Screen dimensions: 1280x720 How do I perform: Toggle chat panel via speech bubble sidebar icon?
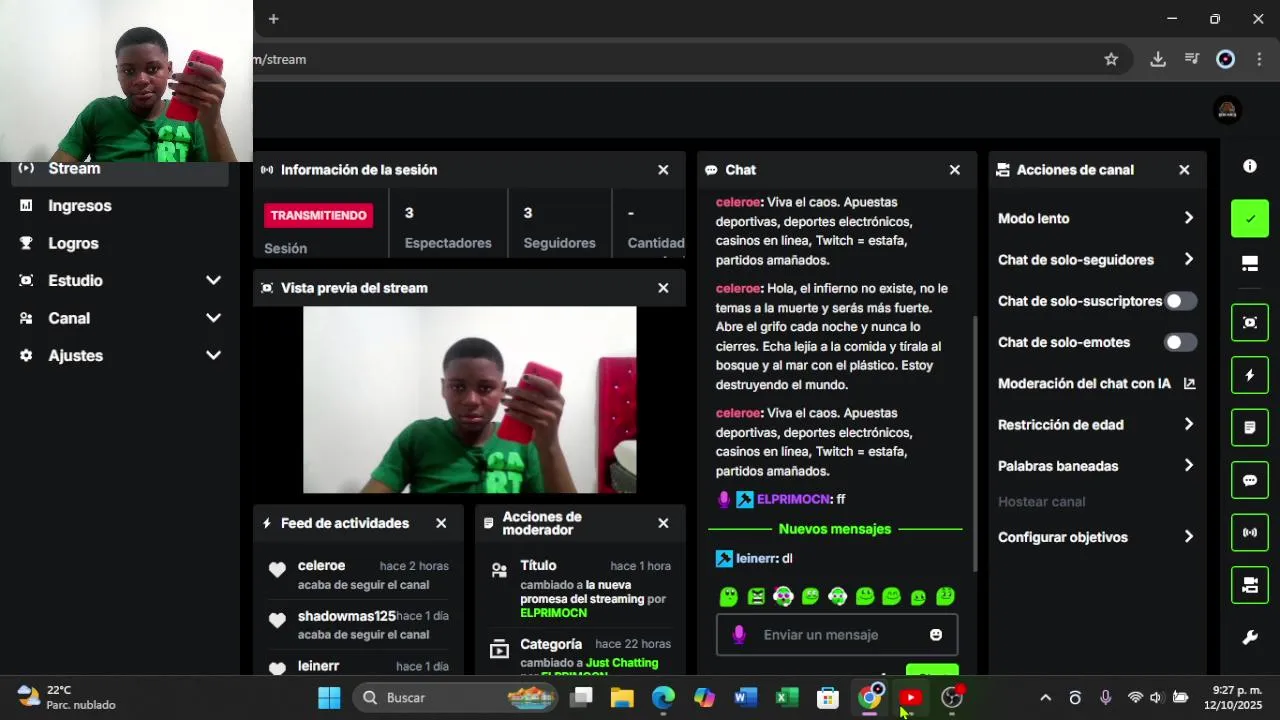click(1250, 480)
